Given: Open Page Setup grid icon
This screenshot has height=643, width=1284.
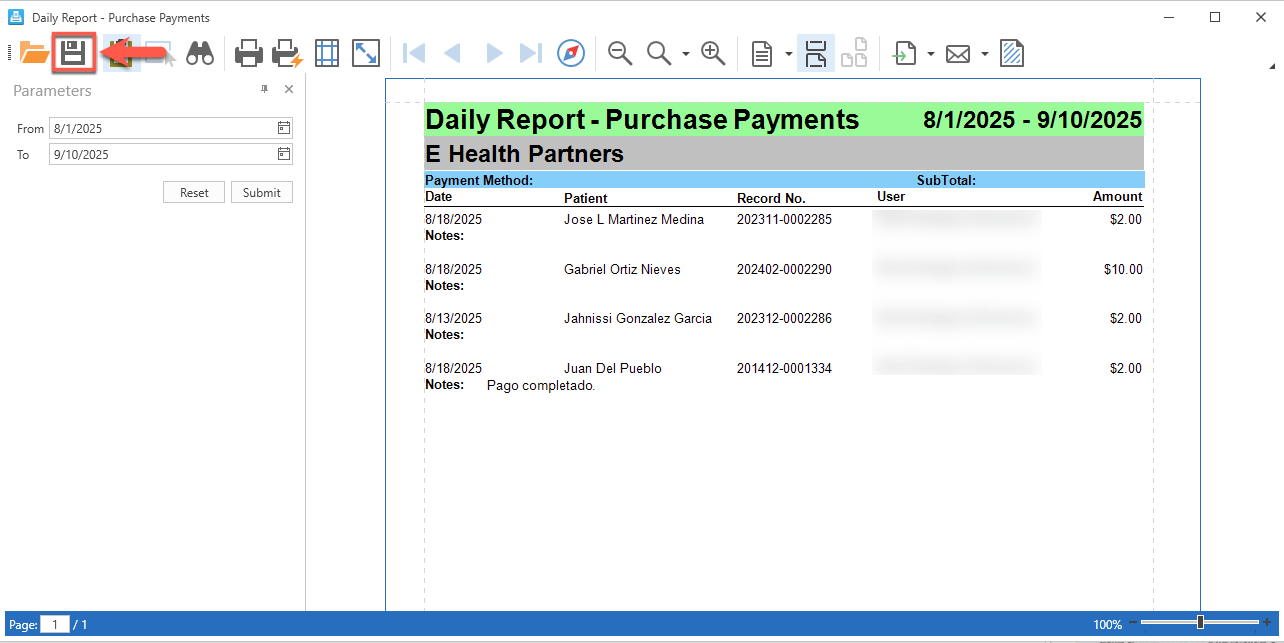Looking at the screenshot, I should 327,53.
